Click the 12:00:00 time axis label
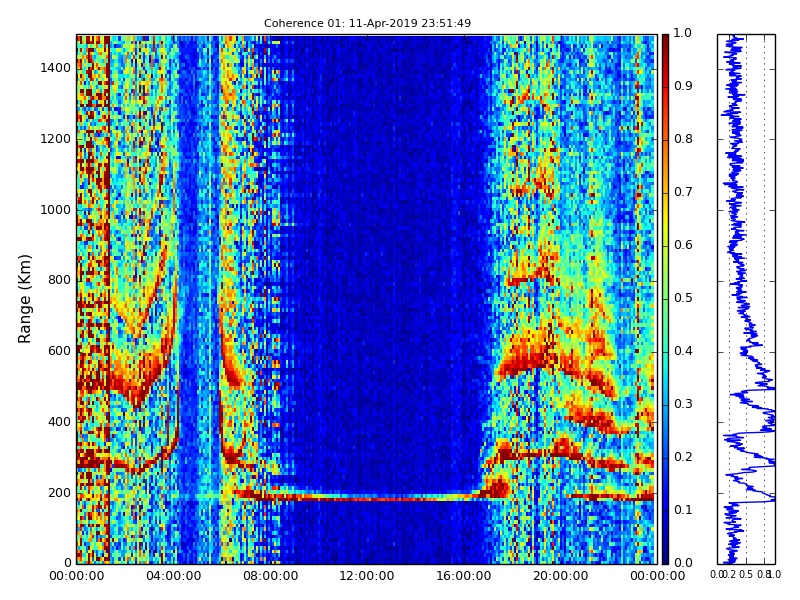This screenshot has height=600, width=800. [x=367, y=576]
